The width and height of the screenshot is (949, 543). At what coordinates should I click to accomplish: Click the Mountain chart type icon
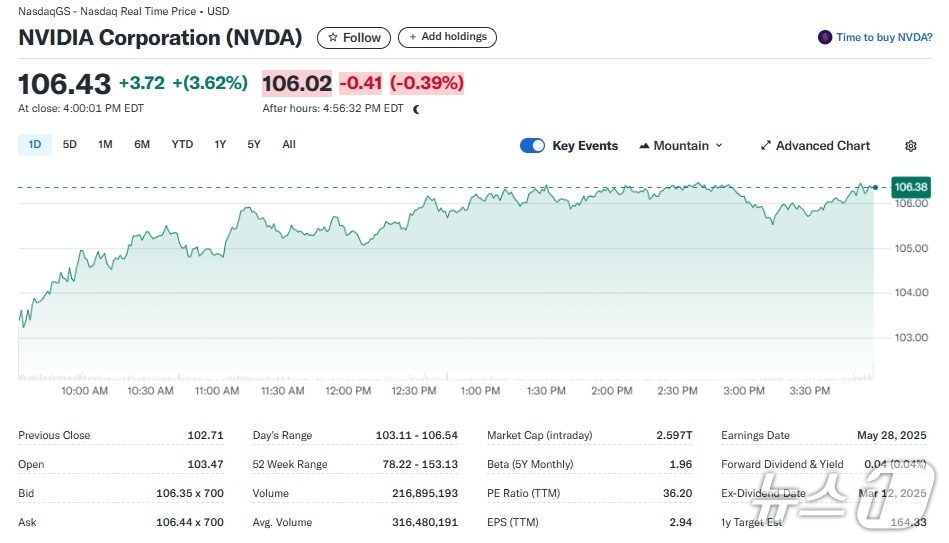pyautogui.click(x=644, y=146)
